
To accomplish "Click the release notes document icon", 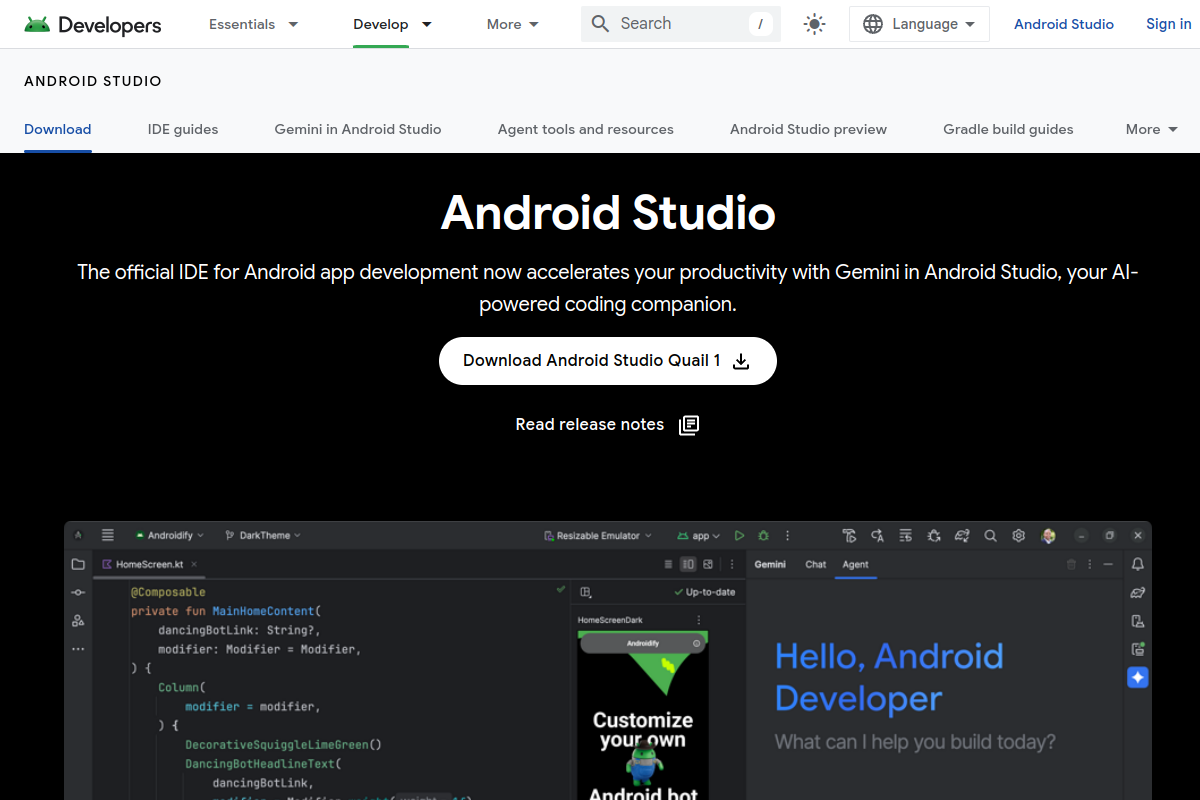I will tap(689, 425).
